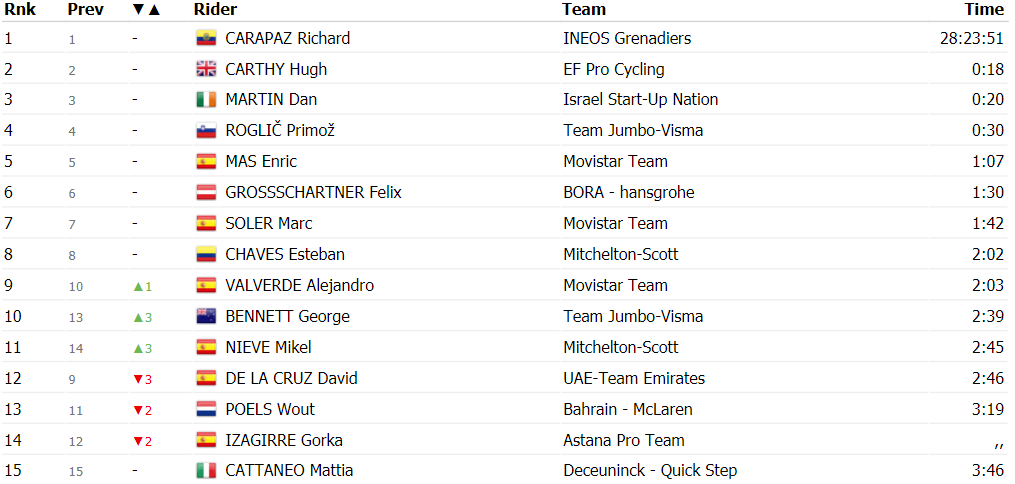
Task: Sort table by Time column header
Action: (x=984, y=9)
